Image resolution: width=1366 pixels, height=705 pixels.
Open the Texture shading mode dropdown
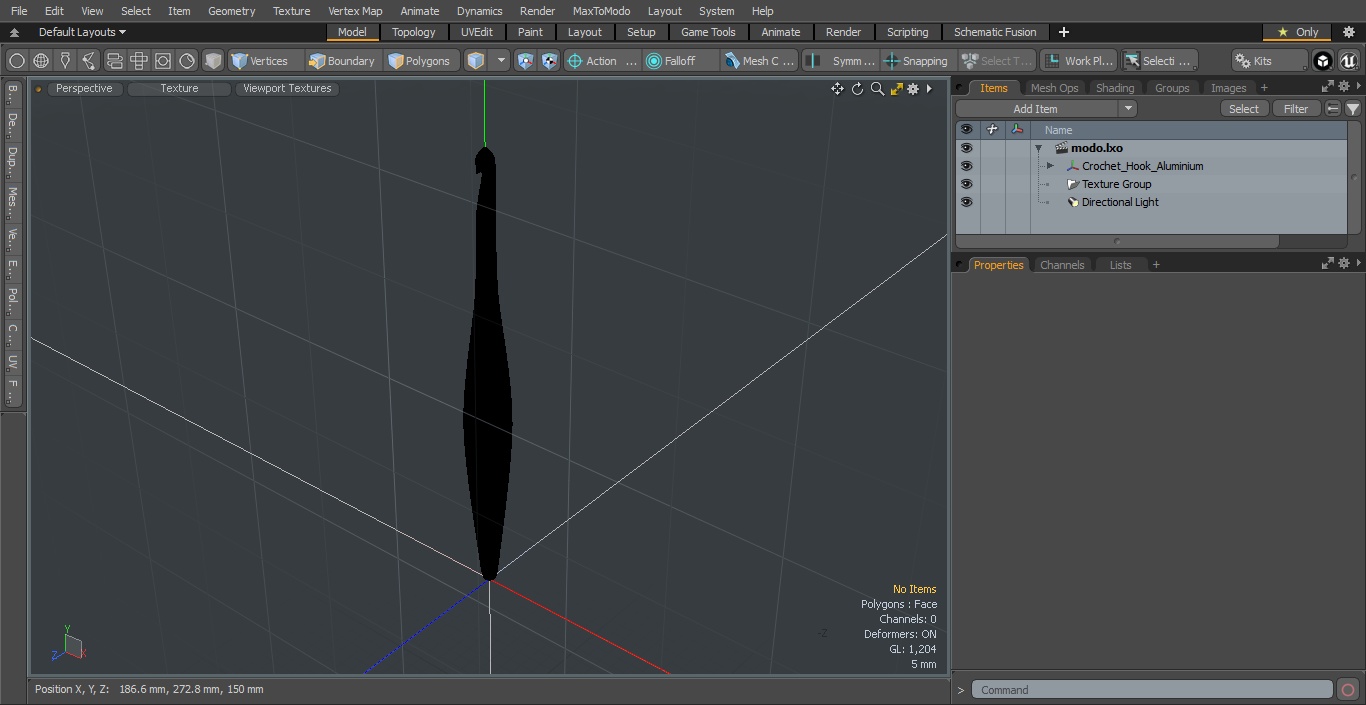179,88
